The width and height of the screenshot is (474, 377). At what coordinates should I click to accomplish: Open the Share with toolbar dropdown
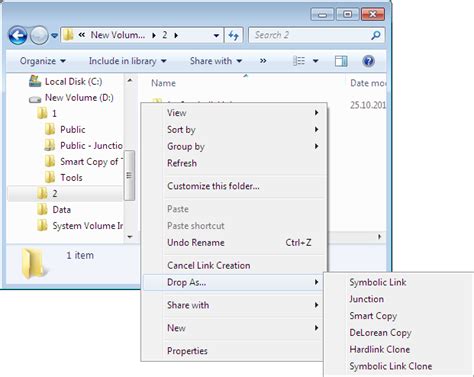[x=216, y=61]
